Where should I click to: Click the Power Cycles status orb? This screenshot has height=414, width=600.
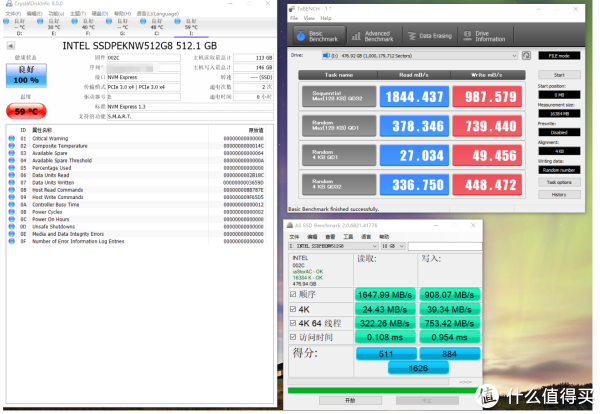coord(11,212)
